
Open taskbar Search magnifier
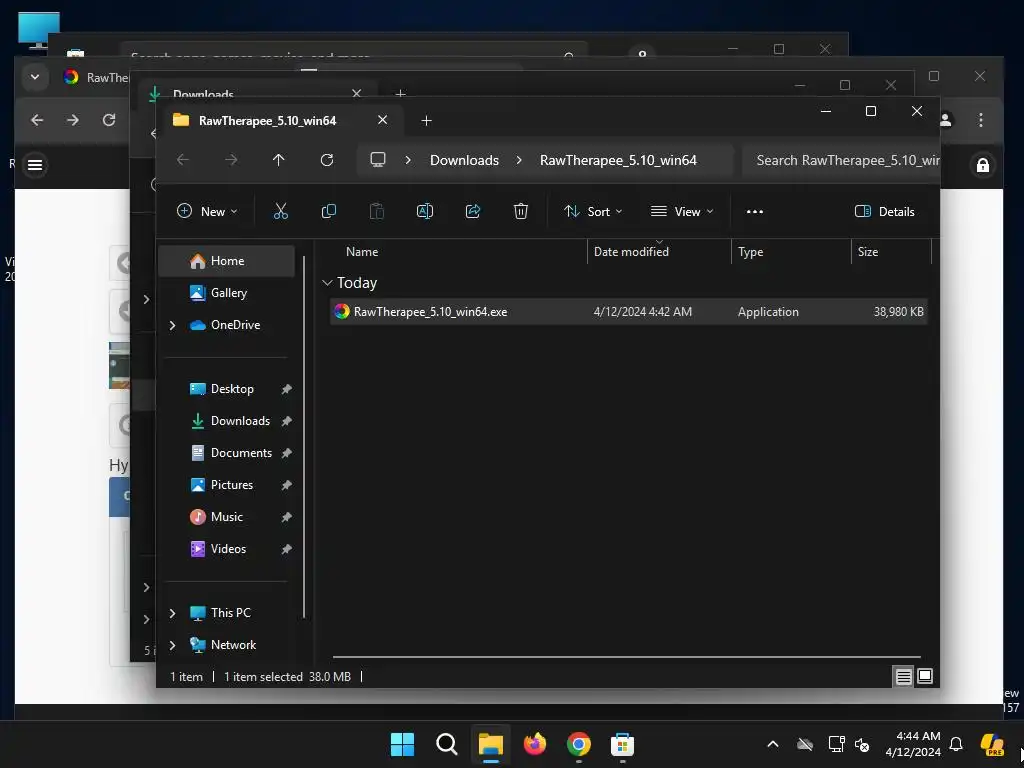click(447, 744)
